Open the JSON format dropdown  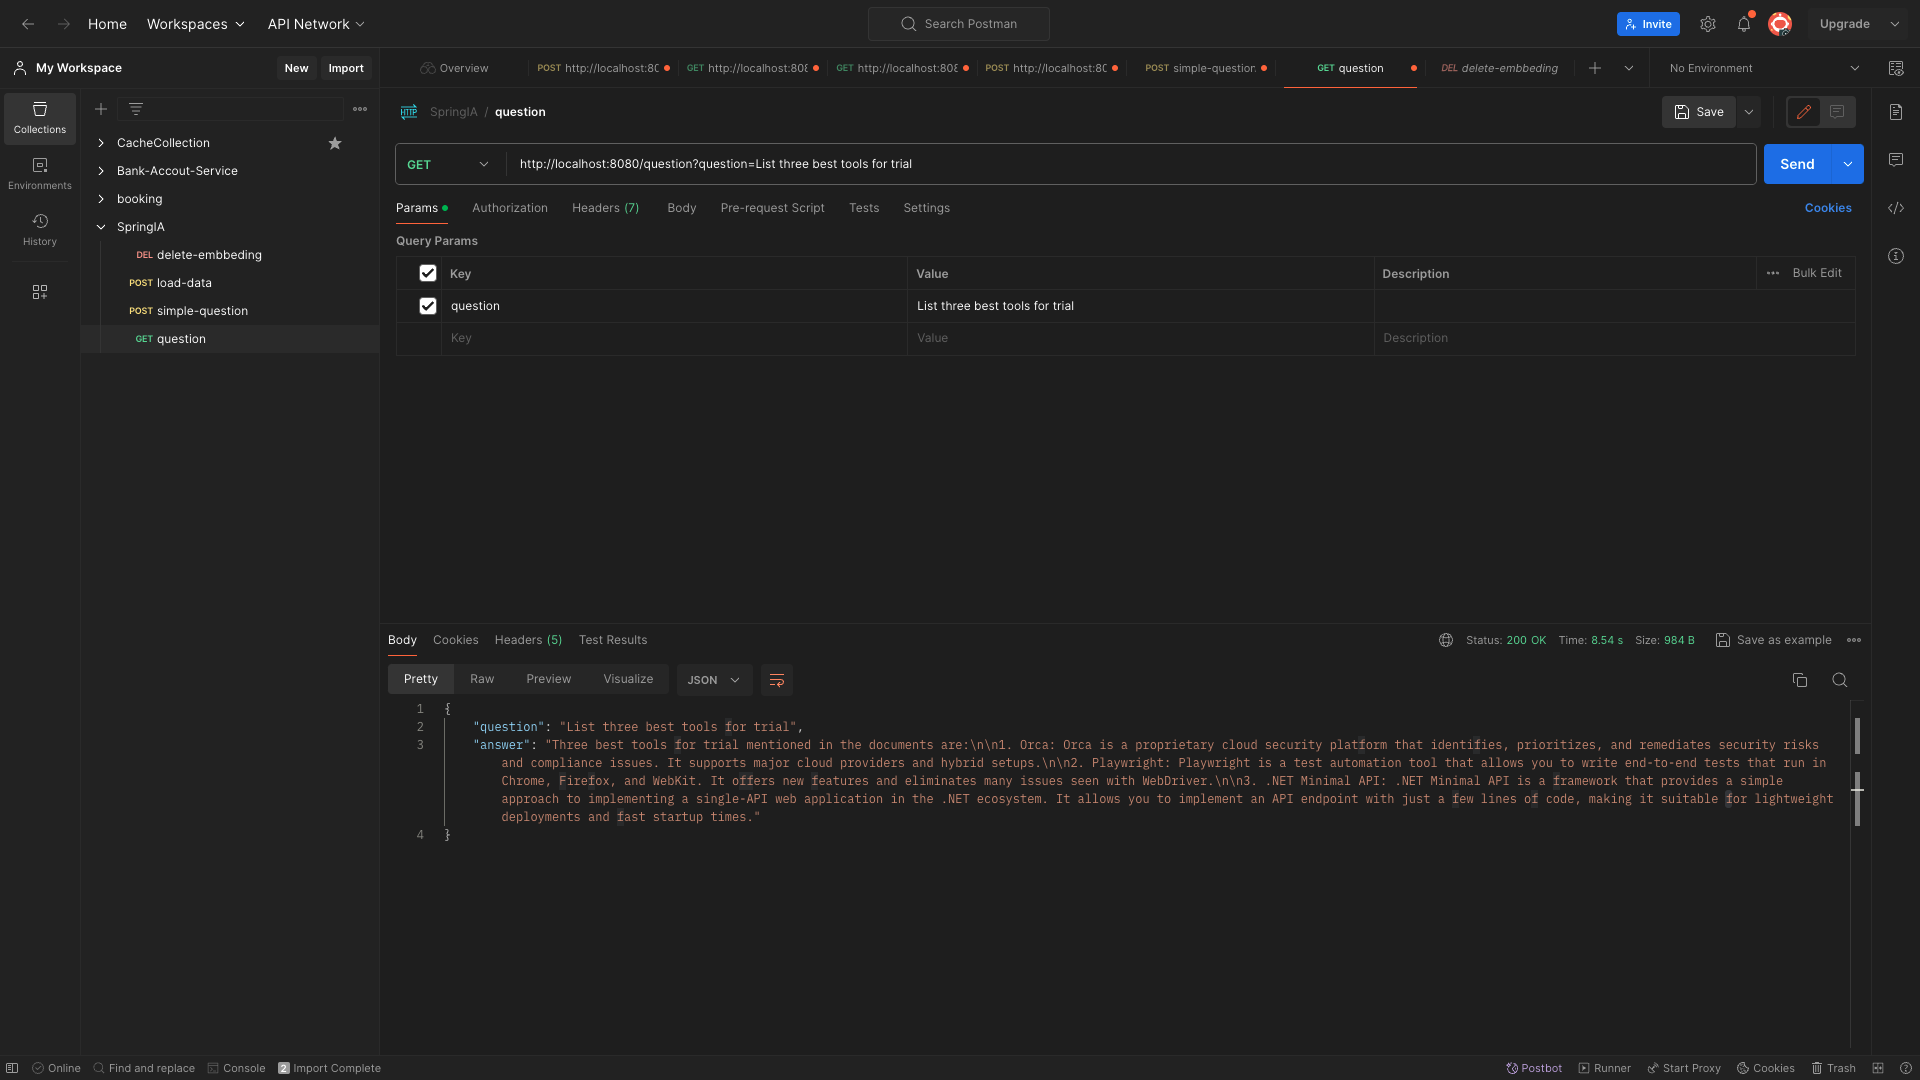click(714, 680)
